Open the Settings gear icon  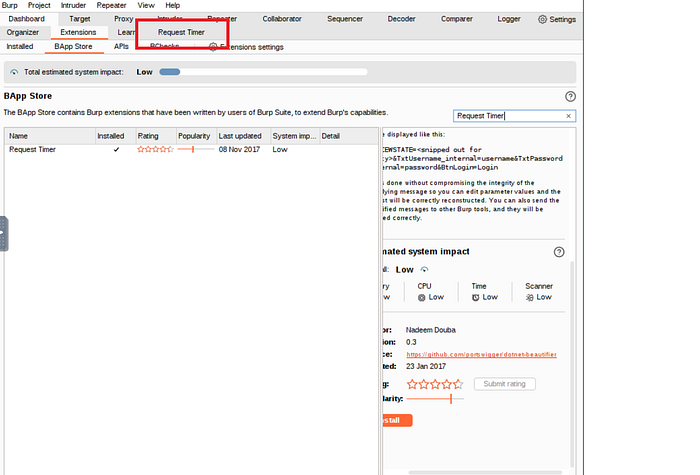coord(542,19)
